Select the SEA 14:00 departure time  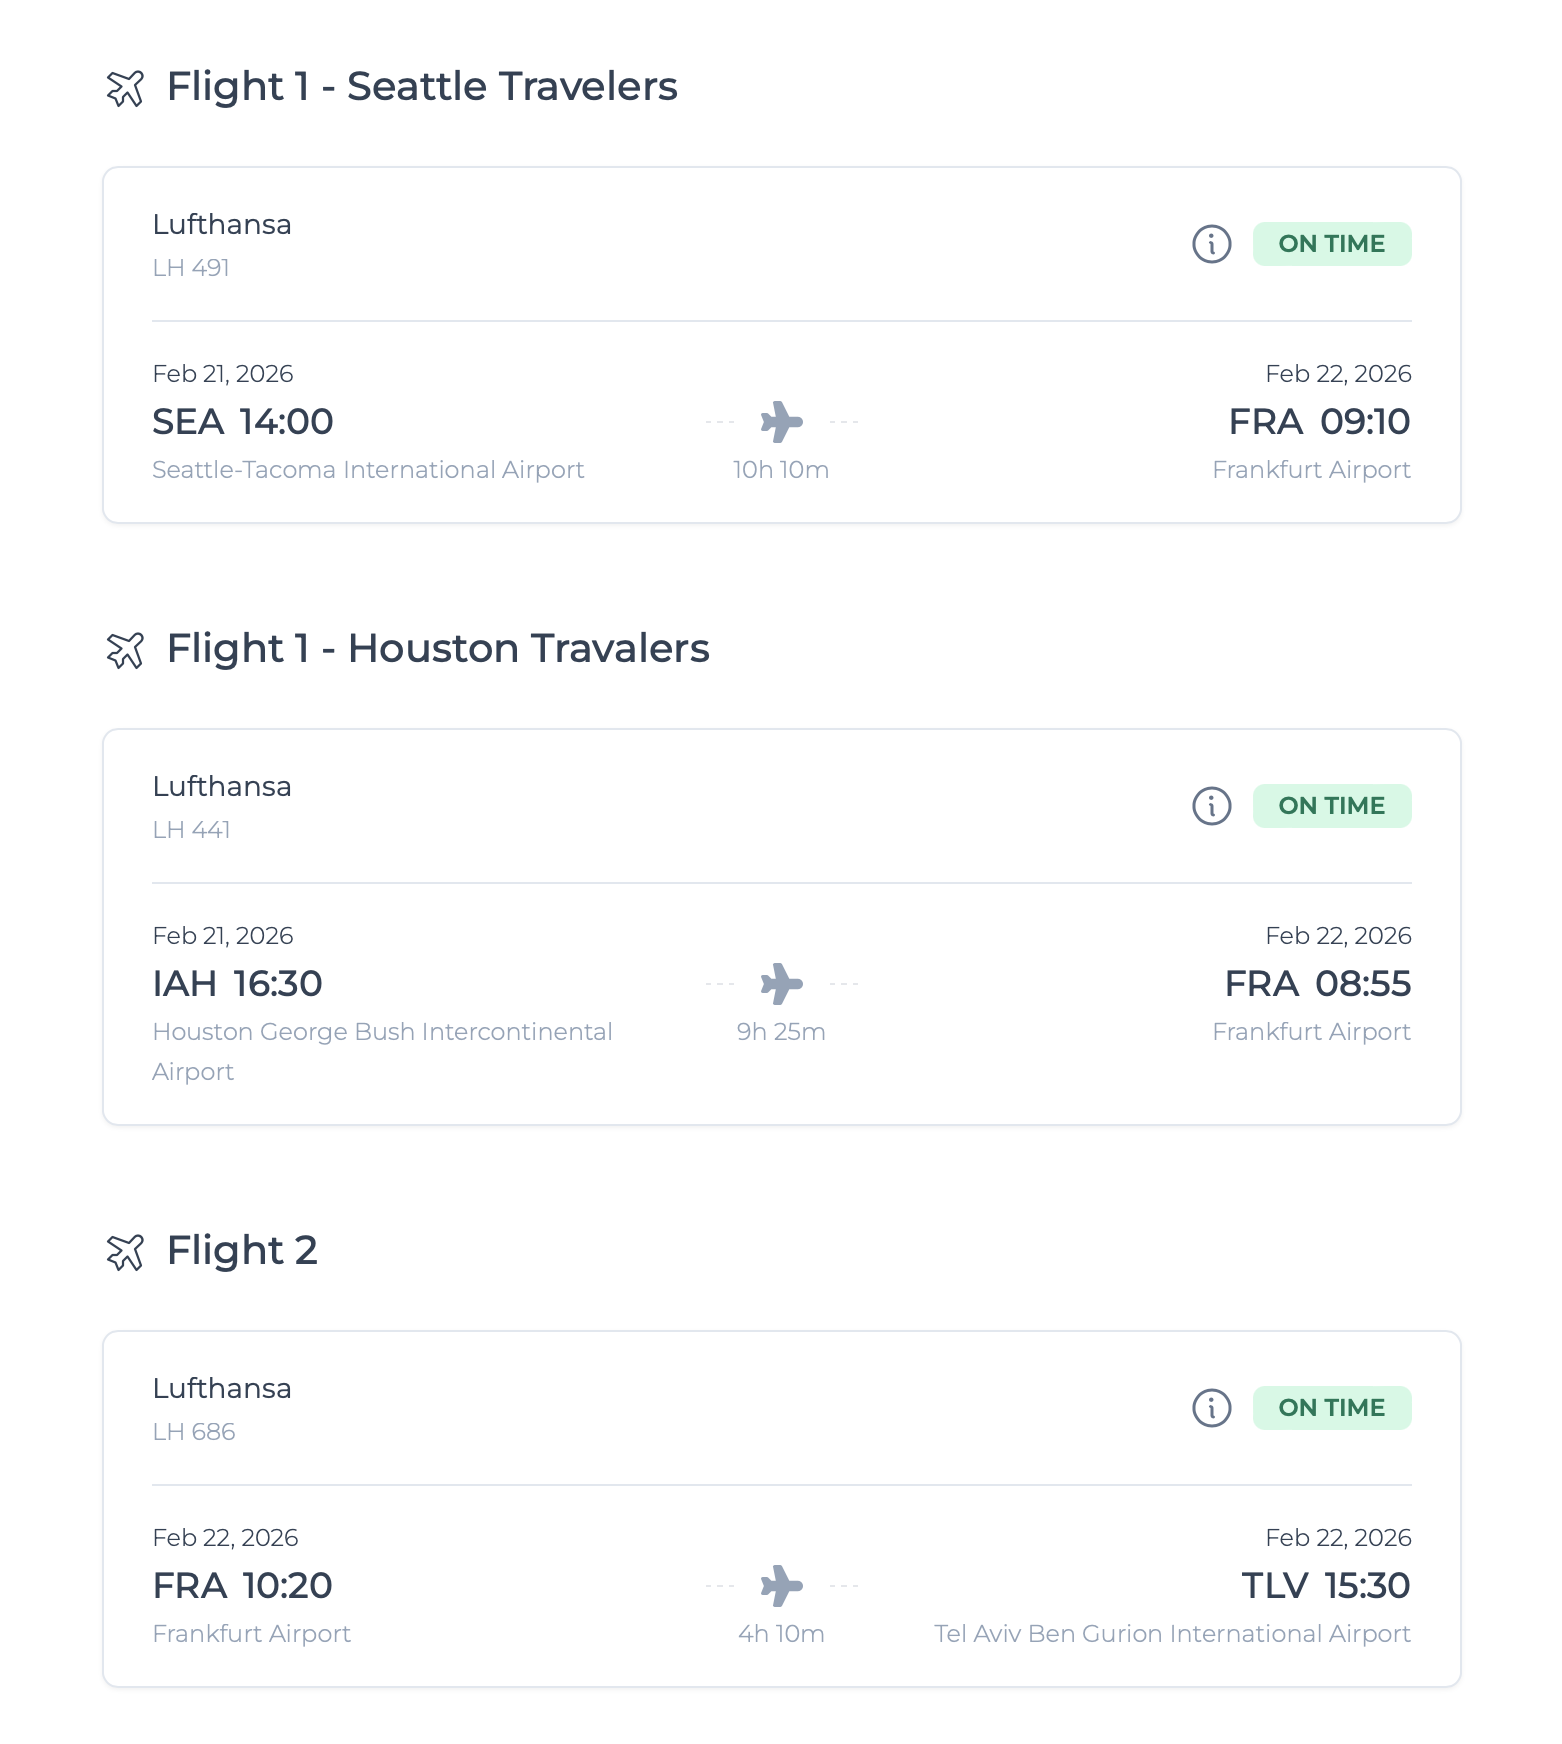point(243,422)
